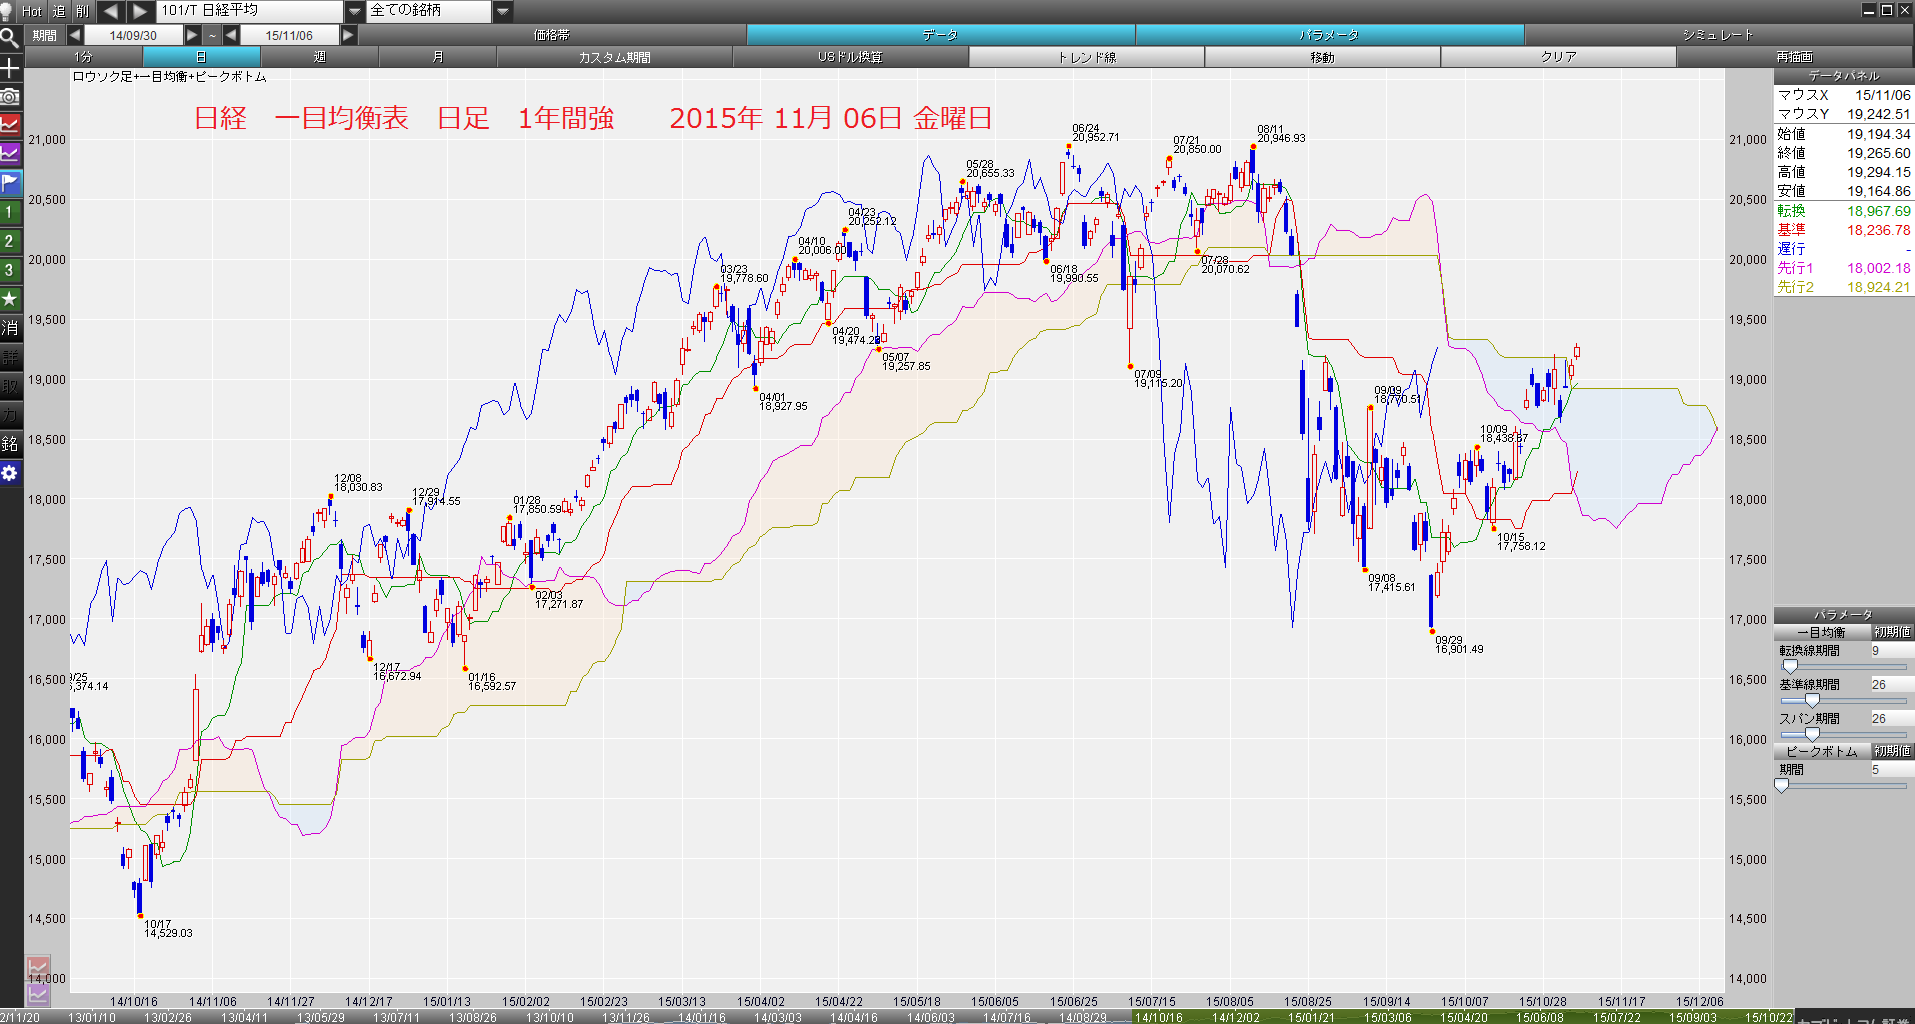
Task: Toggle the データ panel tab
Action: (940, 35)
